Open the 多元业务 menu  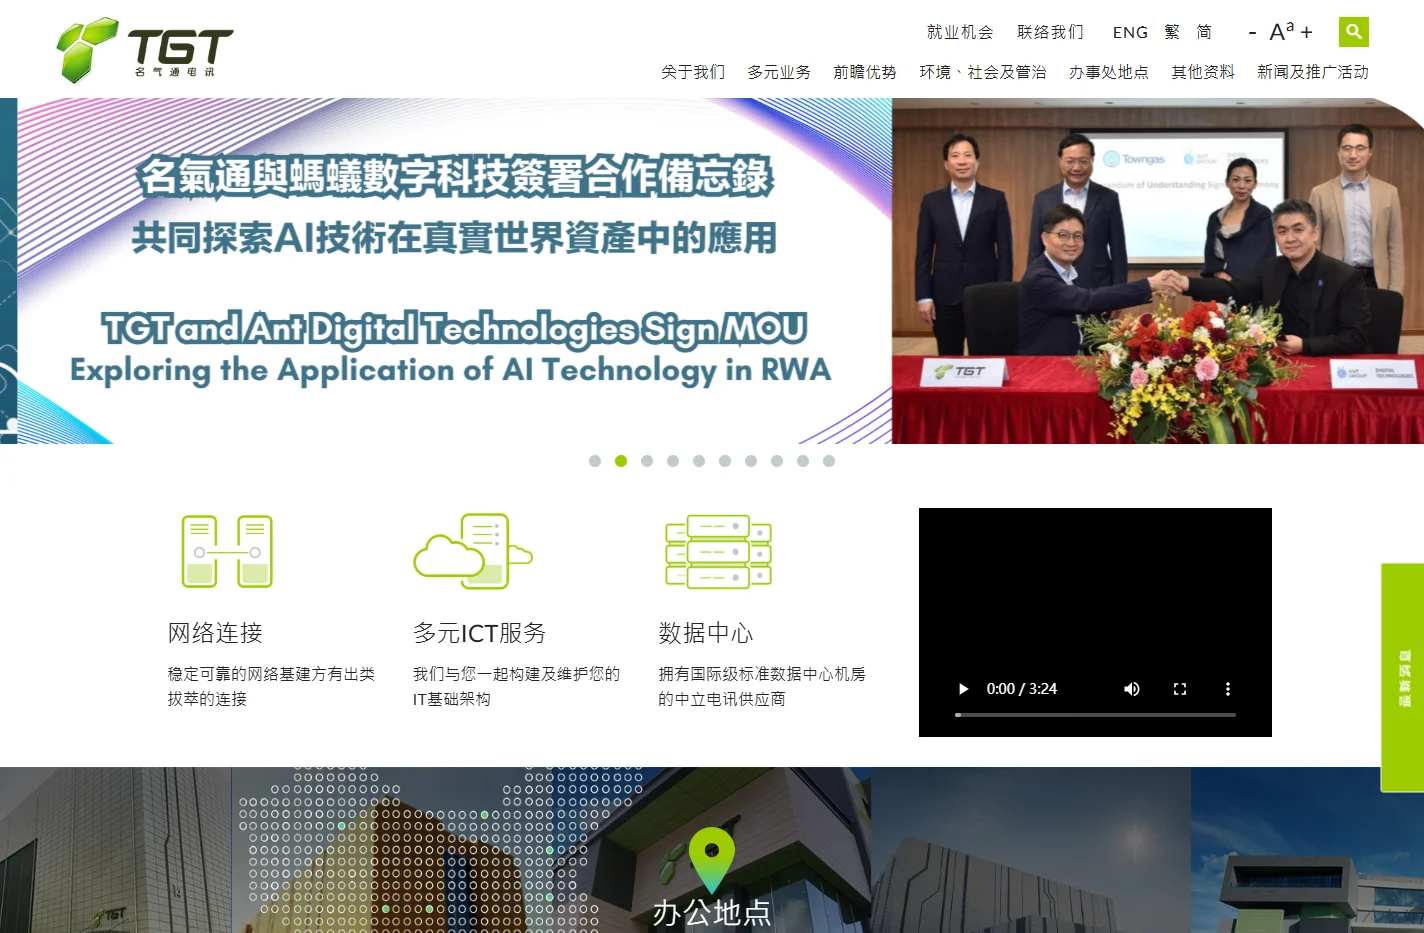779,72
